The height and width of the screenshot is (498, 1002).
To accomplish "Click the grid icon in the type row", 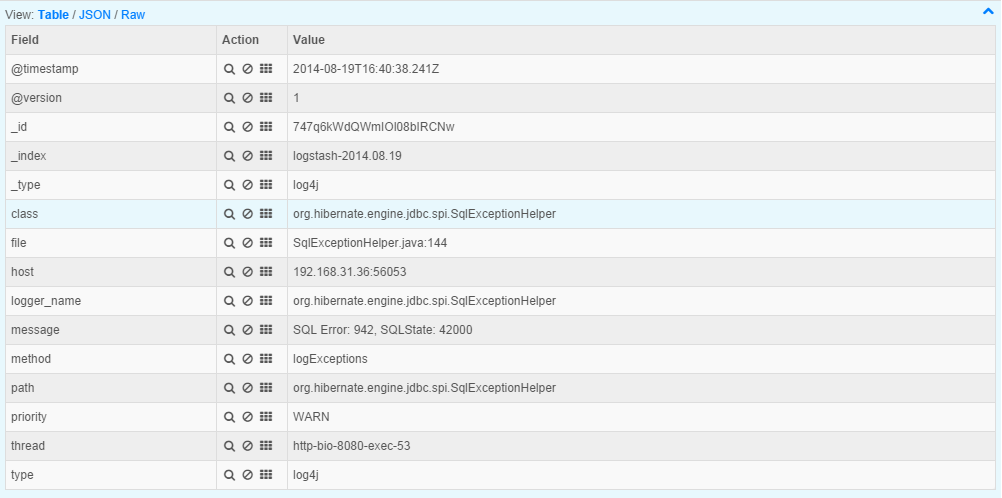I will (x=266, y=475).
